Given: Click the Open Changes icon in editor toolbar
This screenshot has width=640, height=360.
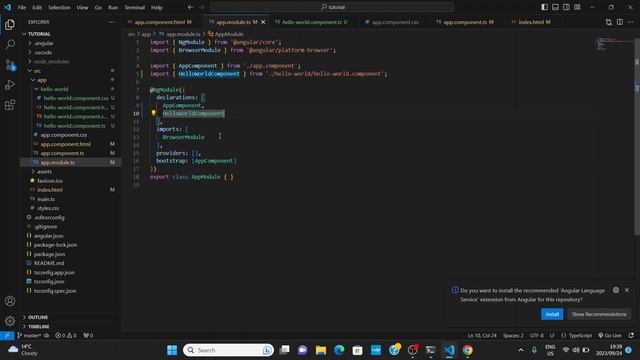Looking at the screenshot, I should click(609, 22).
